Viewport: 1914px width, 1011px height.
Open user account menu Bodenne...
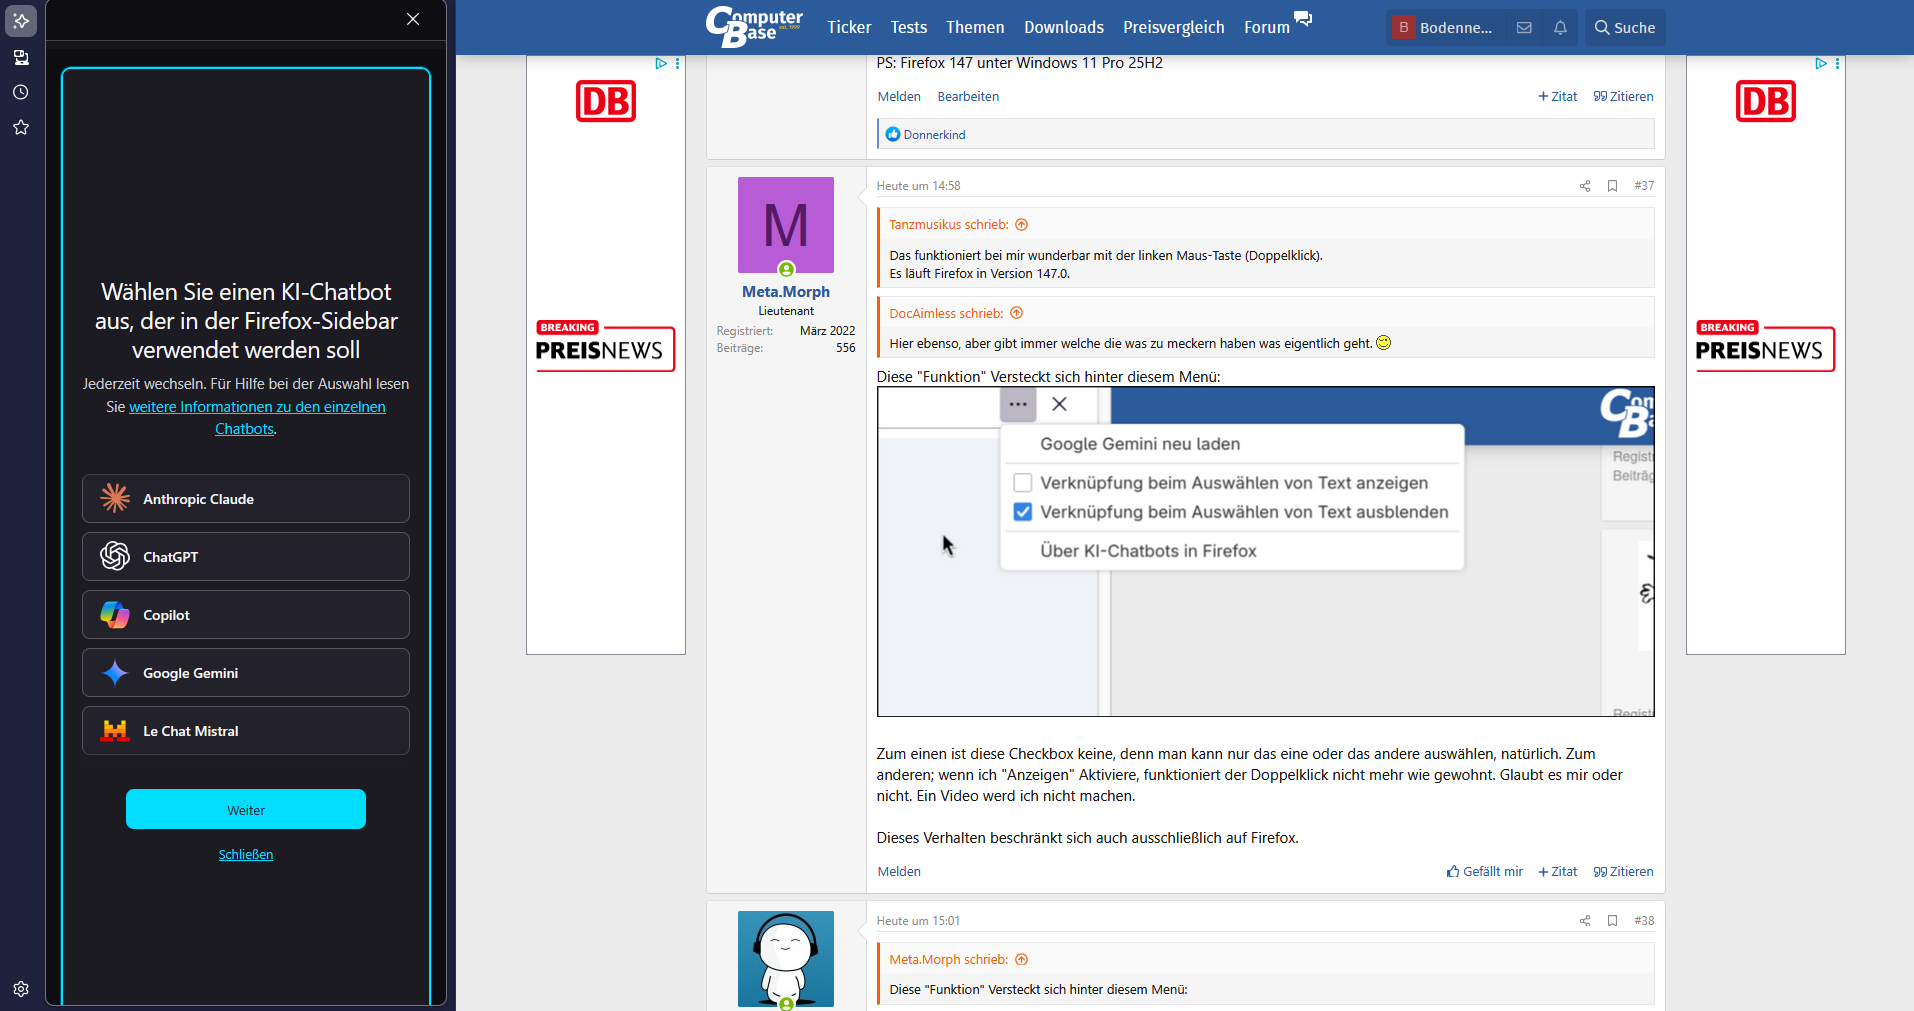(1445, 27)
